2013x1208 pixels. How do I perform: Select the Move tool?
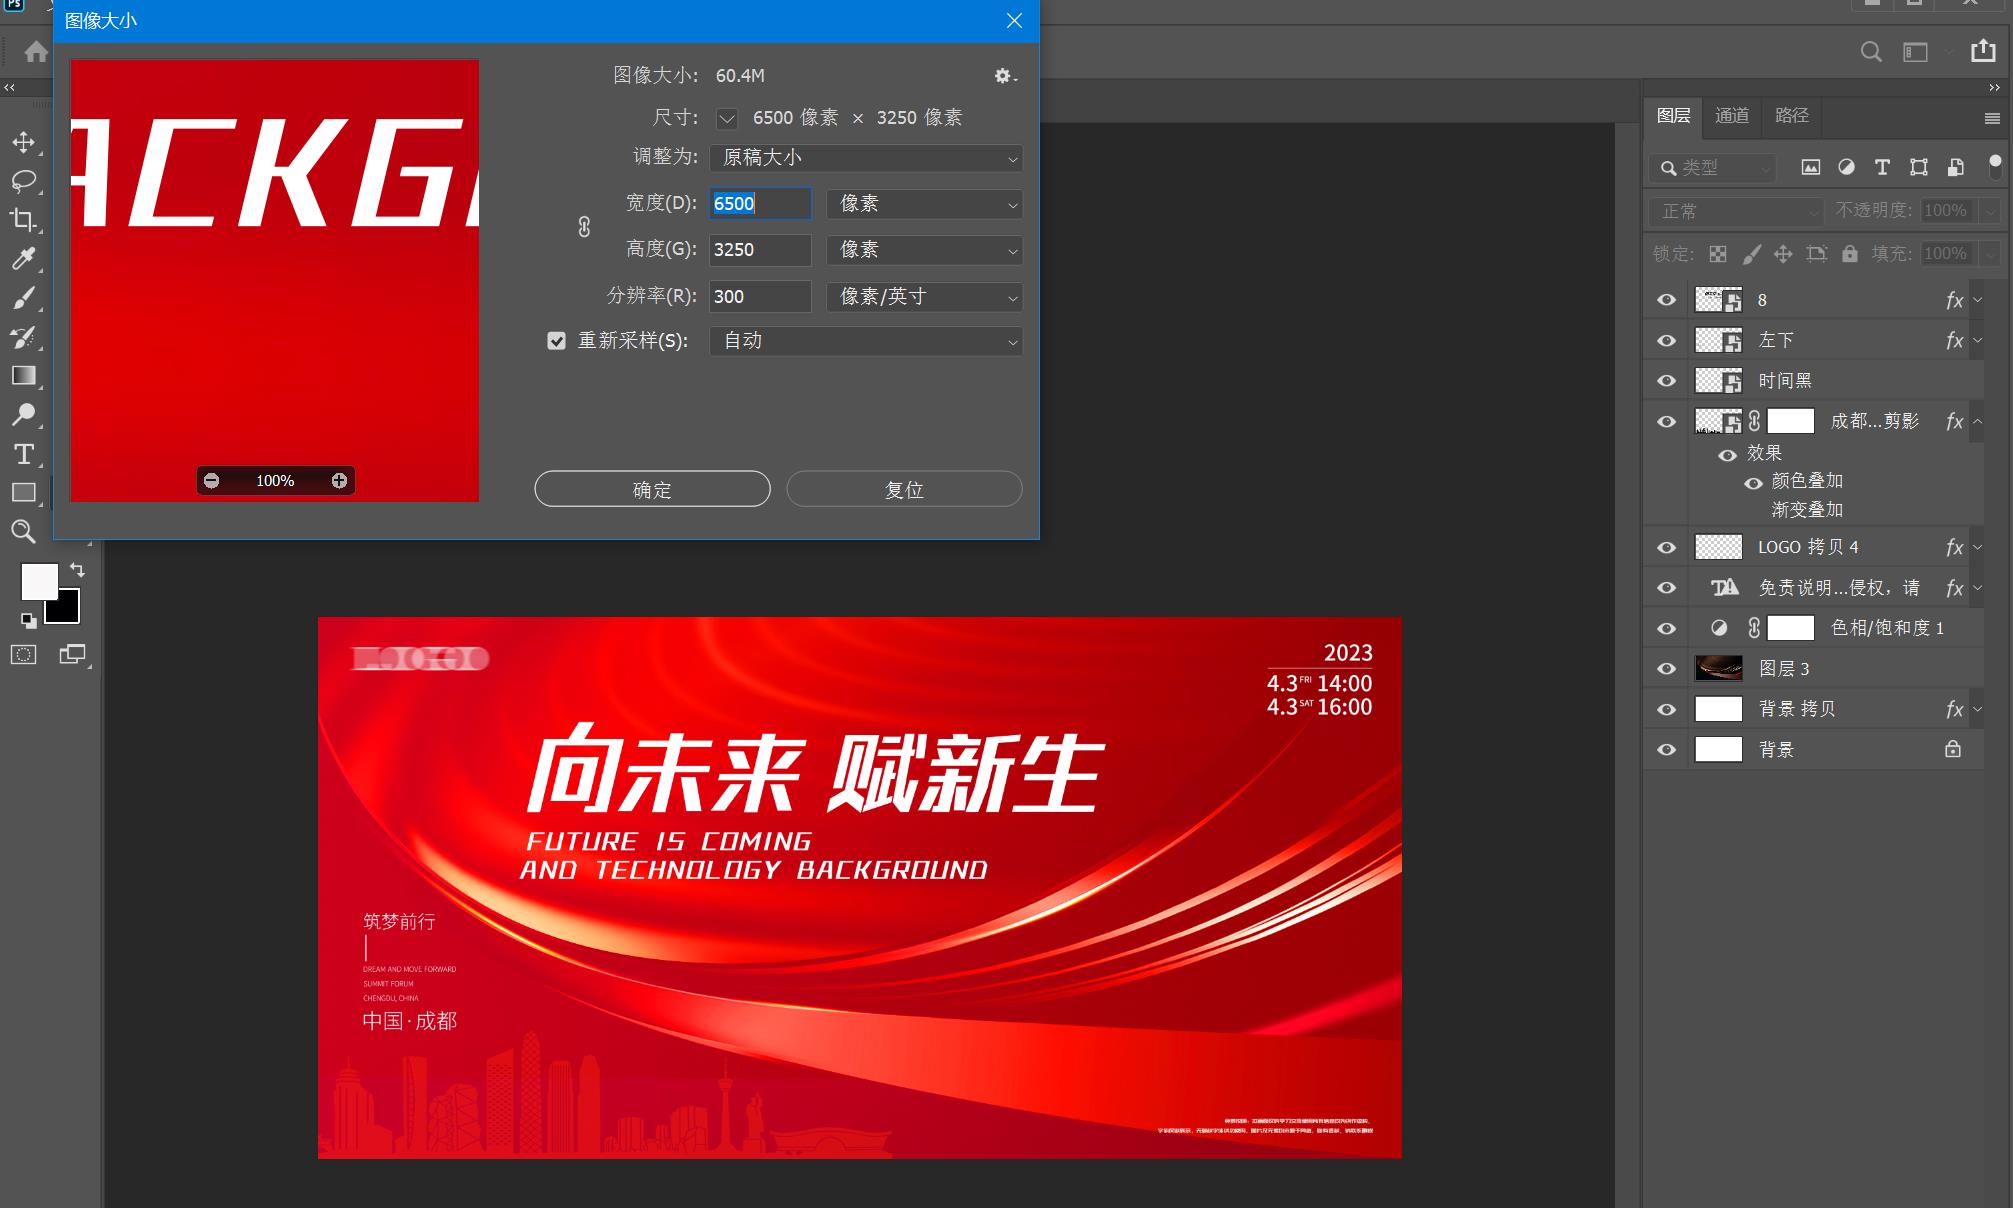tap(23, 142)
